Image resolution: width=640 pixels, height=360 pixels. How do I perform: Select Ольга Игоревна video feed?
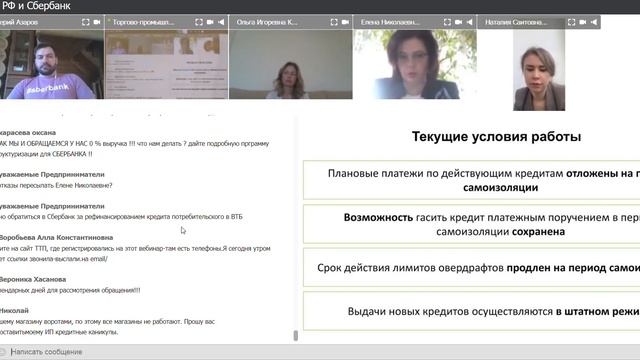pos(291,64)
